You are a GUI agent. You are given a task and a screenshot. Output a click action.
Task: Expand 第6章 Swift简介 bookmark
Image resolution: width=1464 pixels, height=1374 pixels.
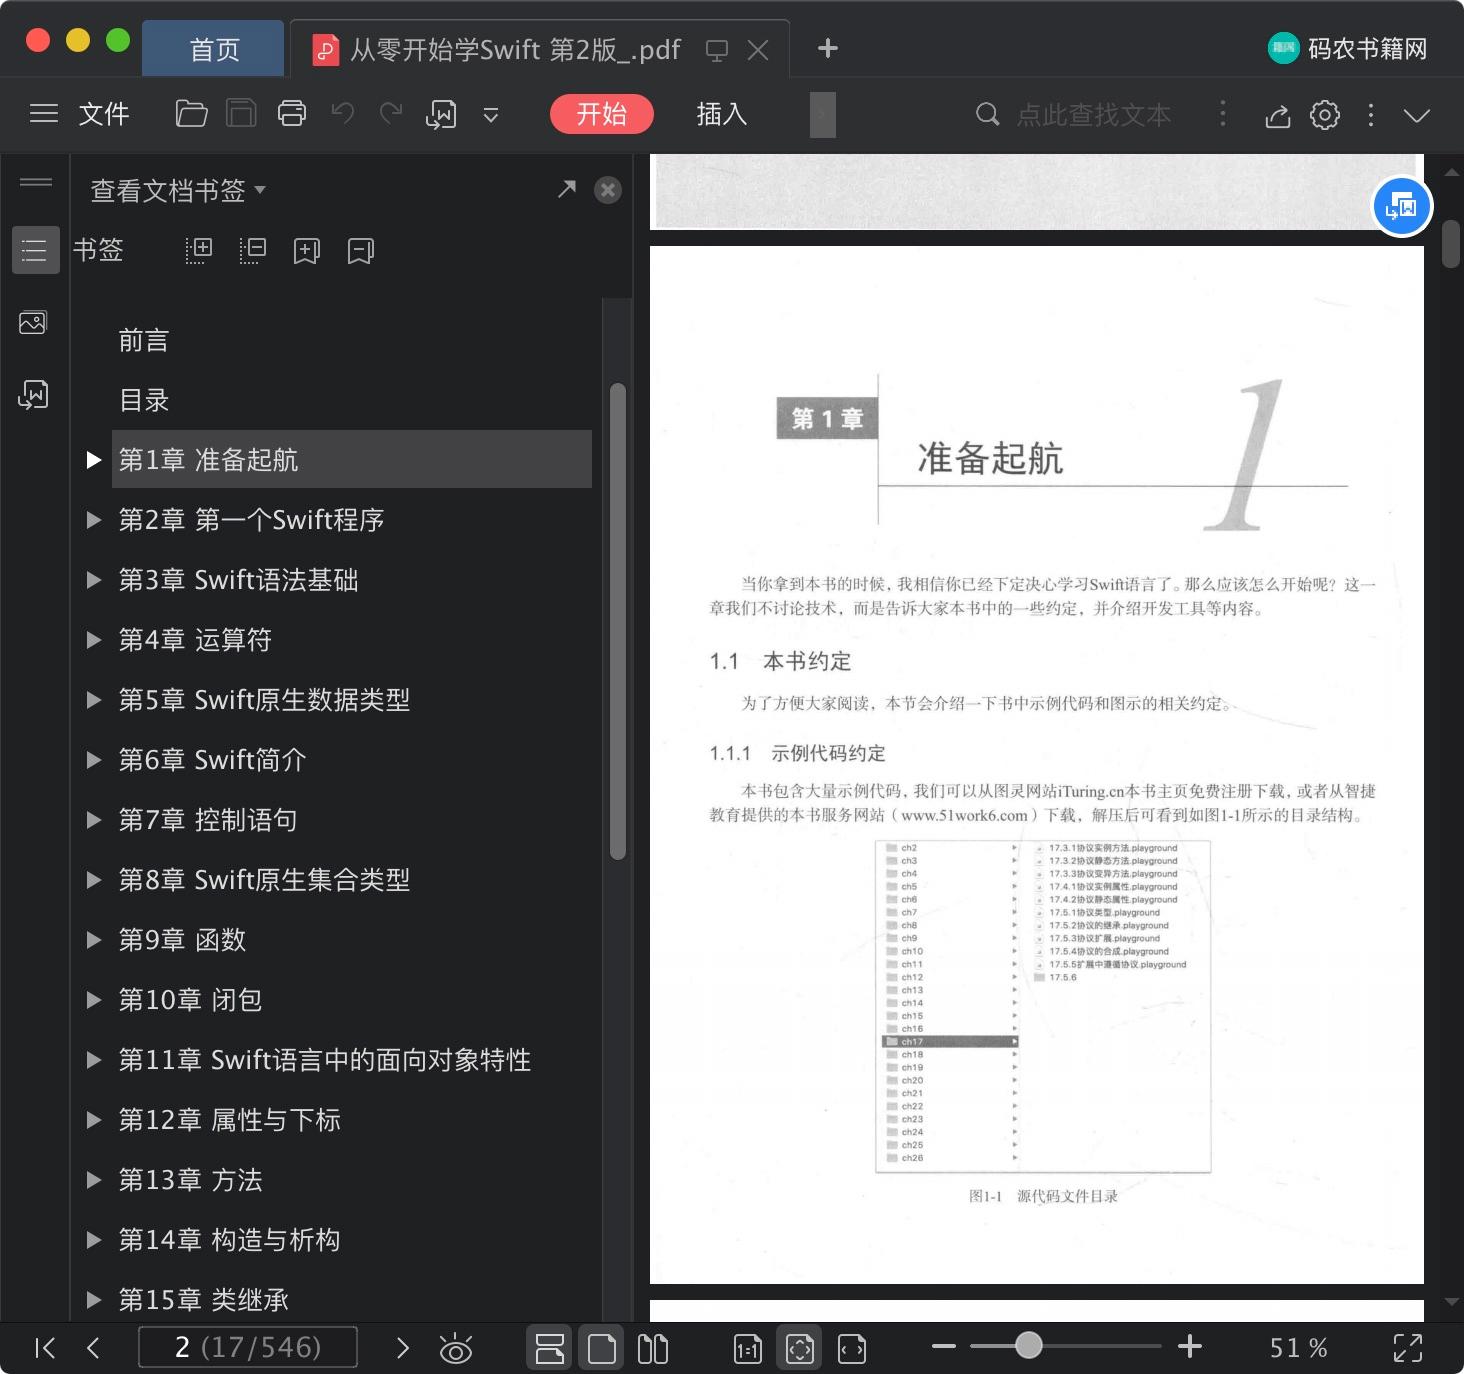tap(94, 760)
